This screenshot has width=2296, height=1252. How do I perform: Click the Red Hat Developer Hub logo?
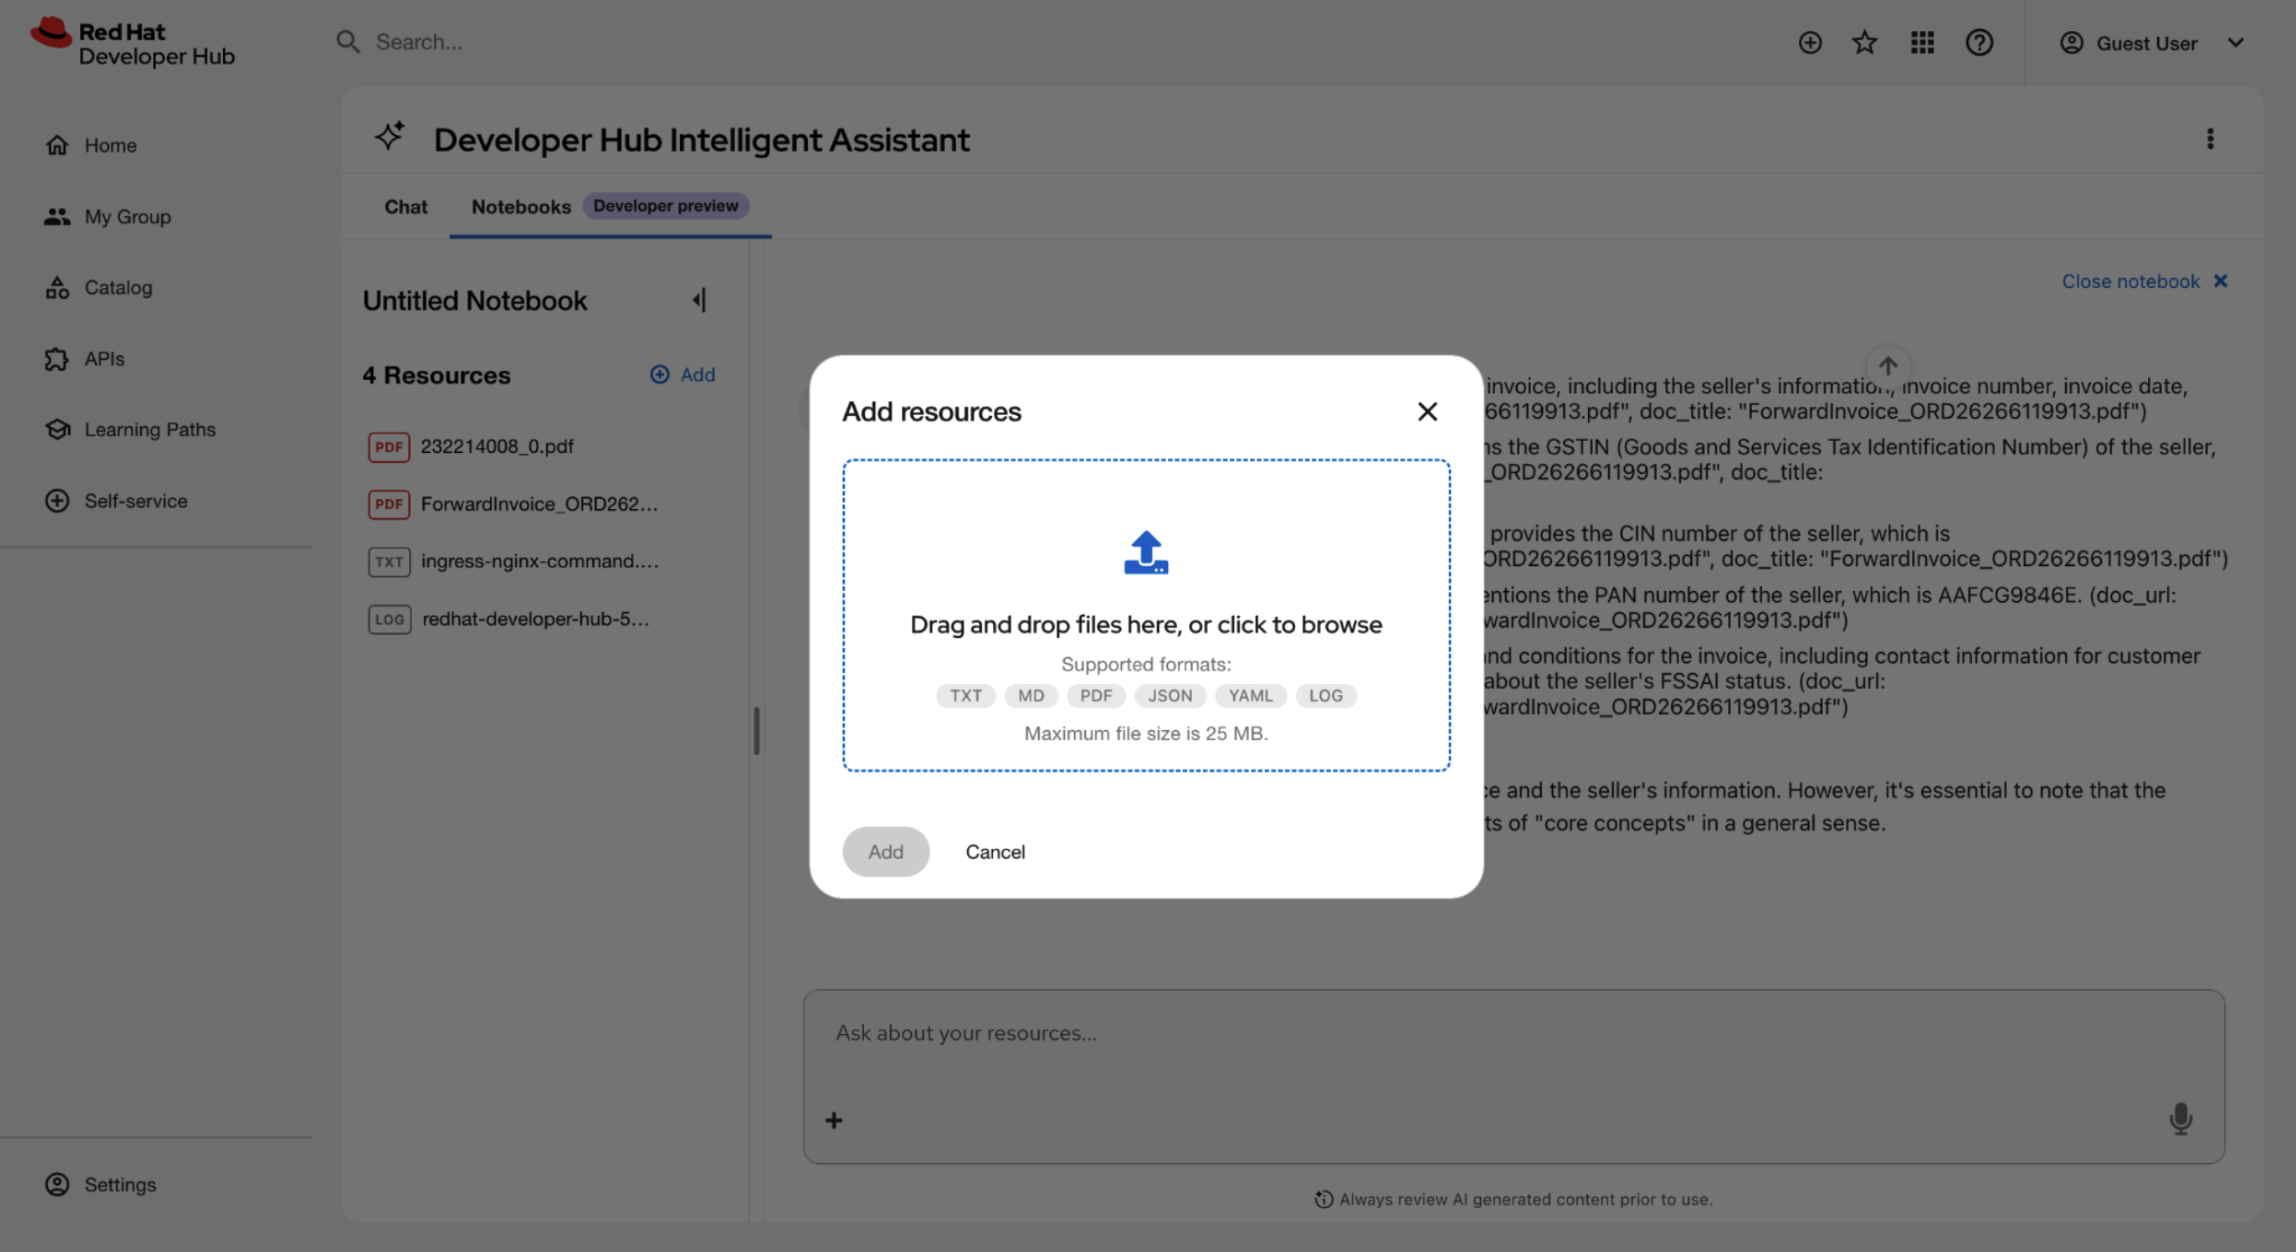click(132, 43)
